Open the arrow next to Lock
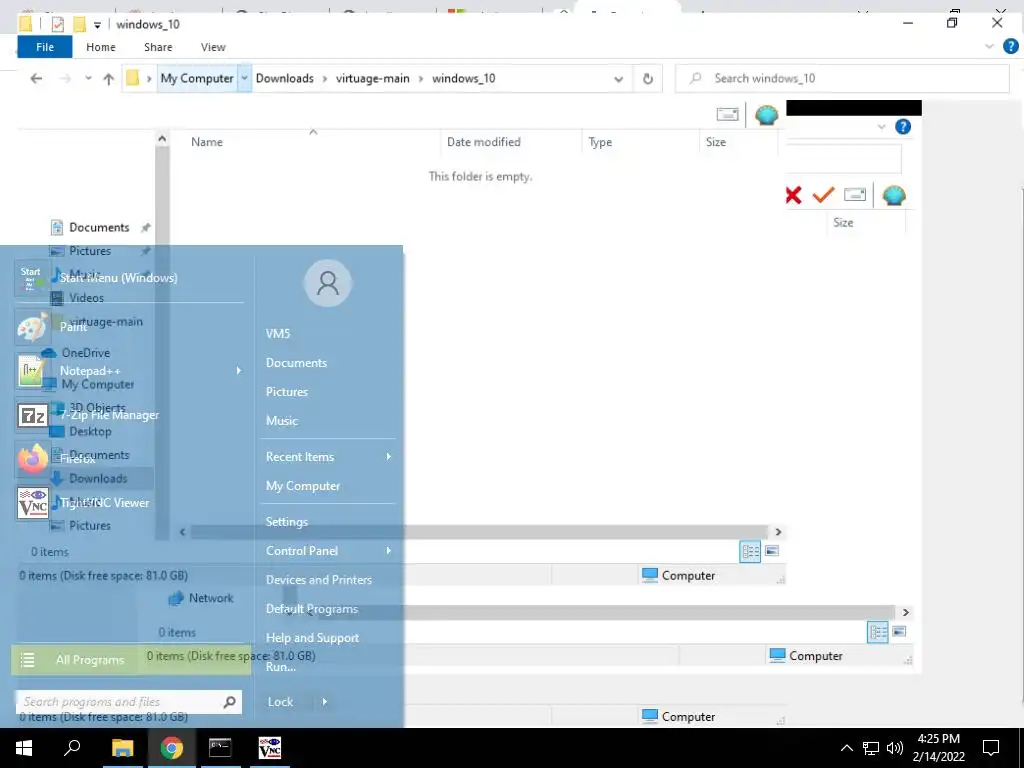The image size is (1024, 768). point(325,702)
